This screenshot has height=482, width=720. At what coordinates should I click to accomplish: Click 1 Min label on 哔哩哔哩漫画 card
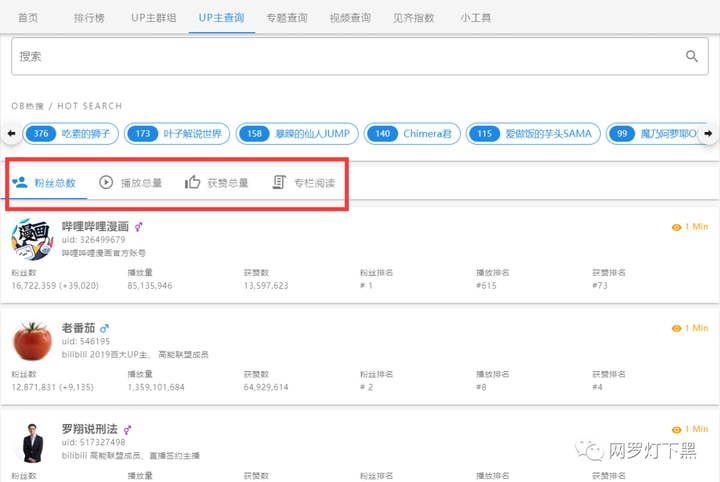click(x=697, y=227)
